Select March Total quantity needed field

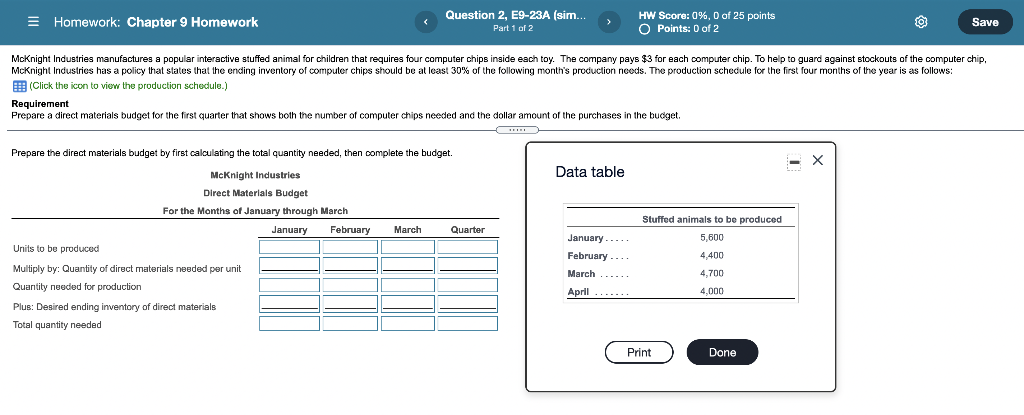[x=408, y=324]
